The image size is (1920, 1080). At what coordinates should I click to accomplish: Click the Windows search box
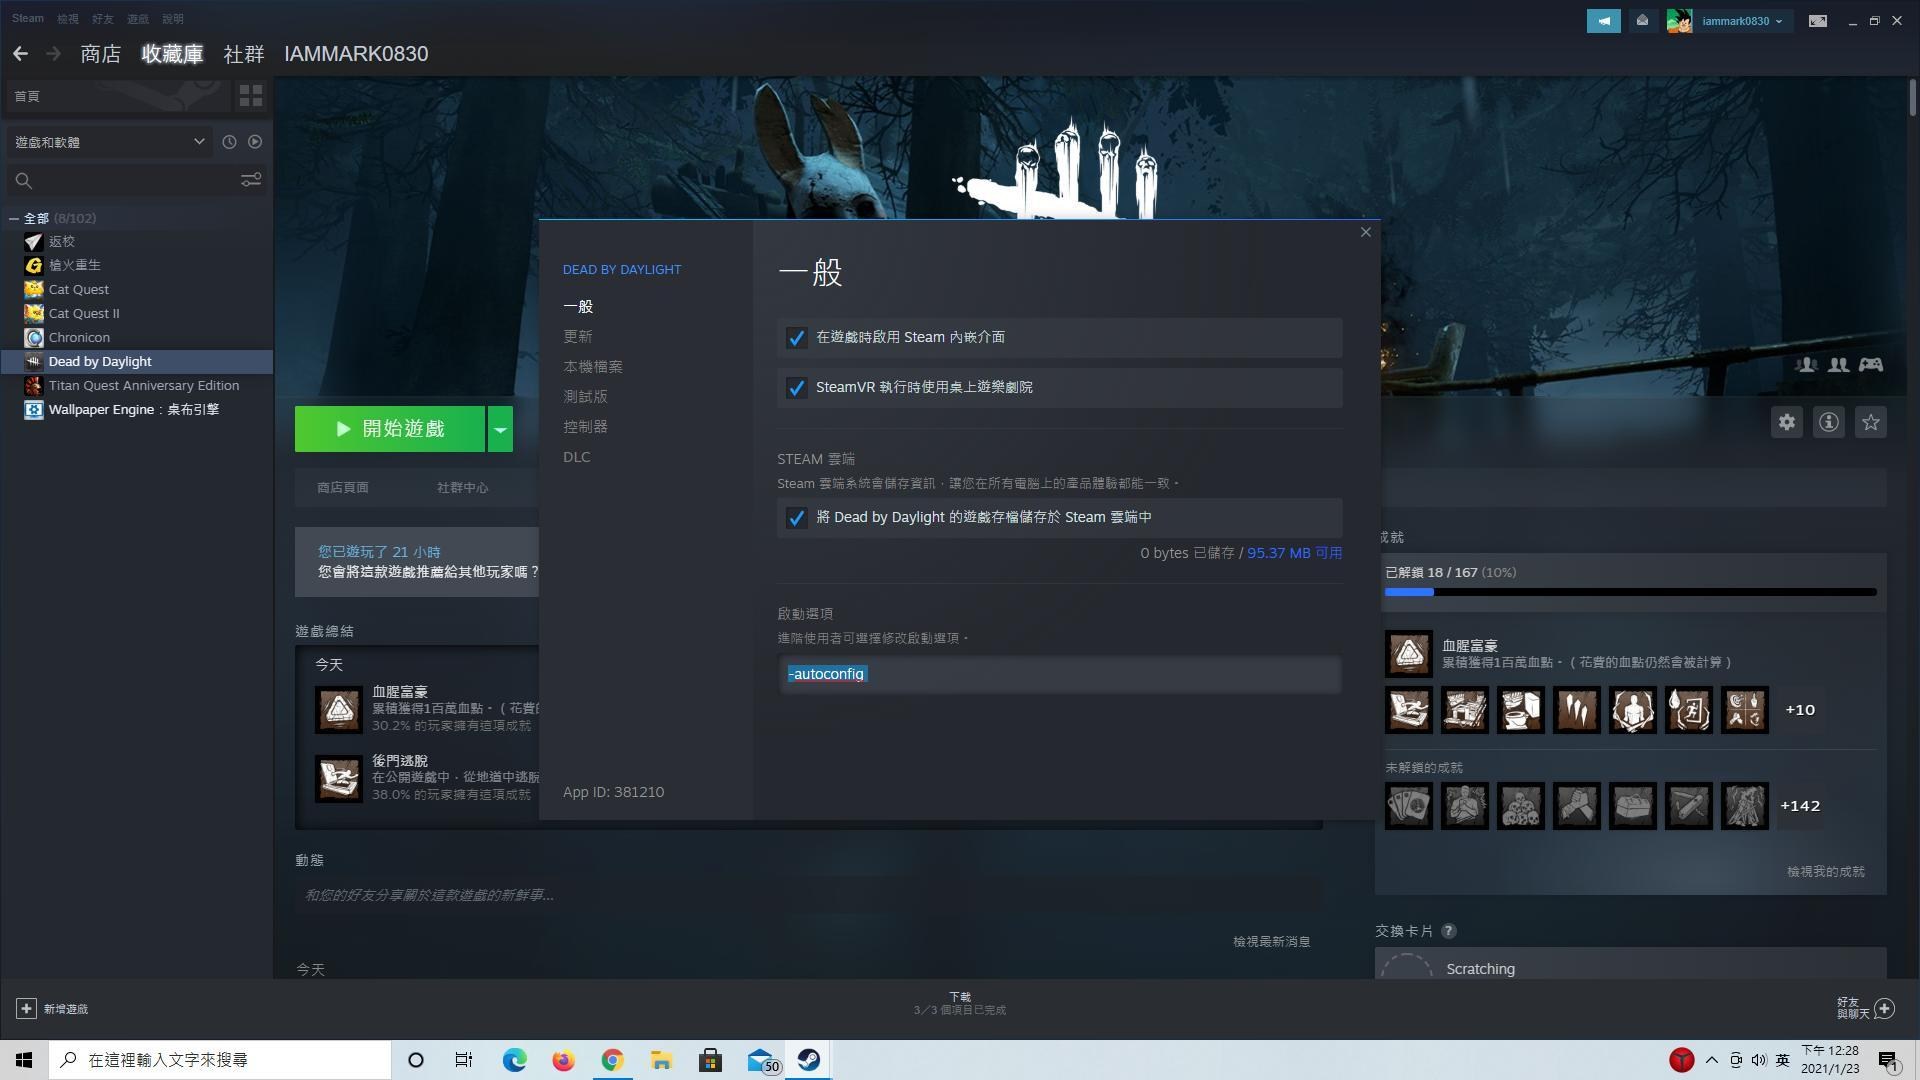click(x=220, y=1060)
